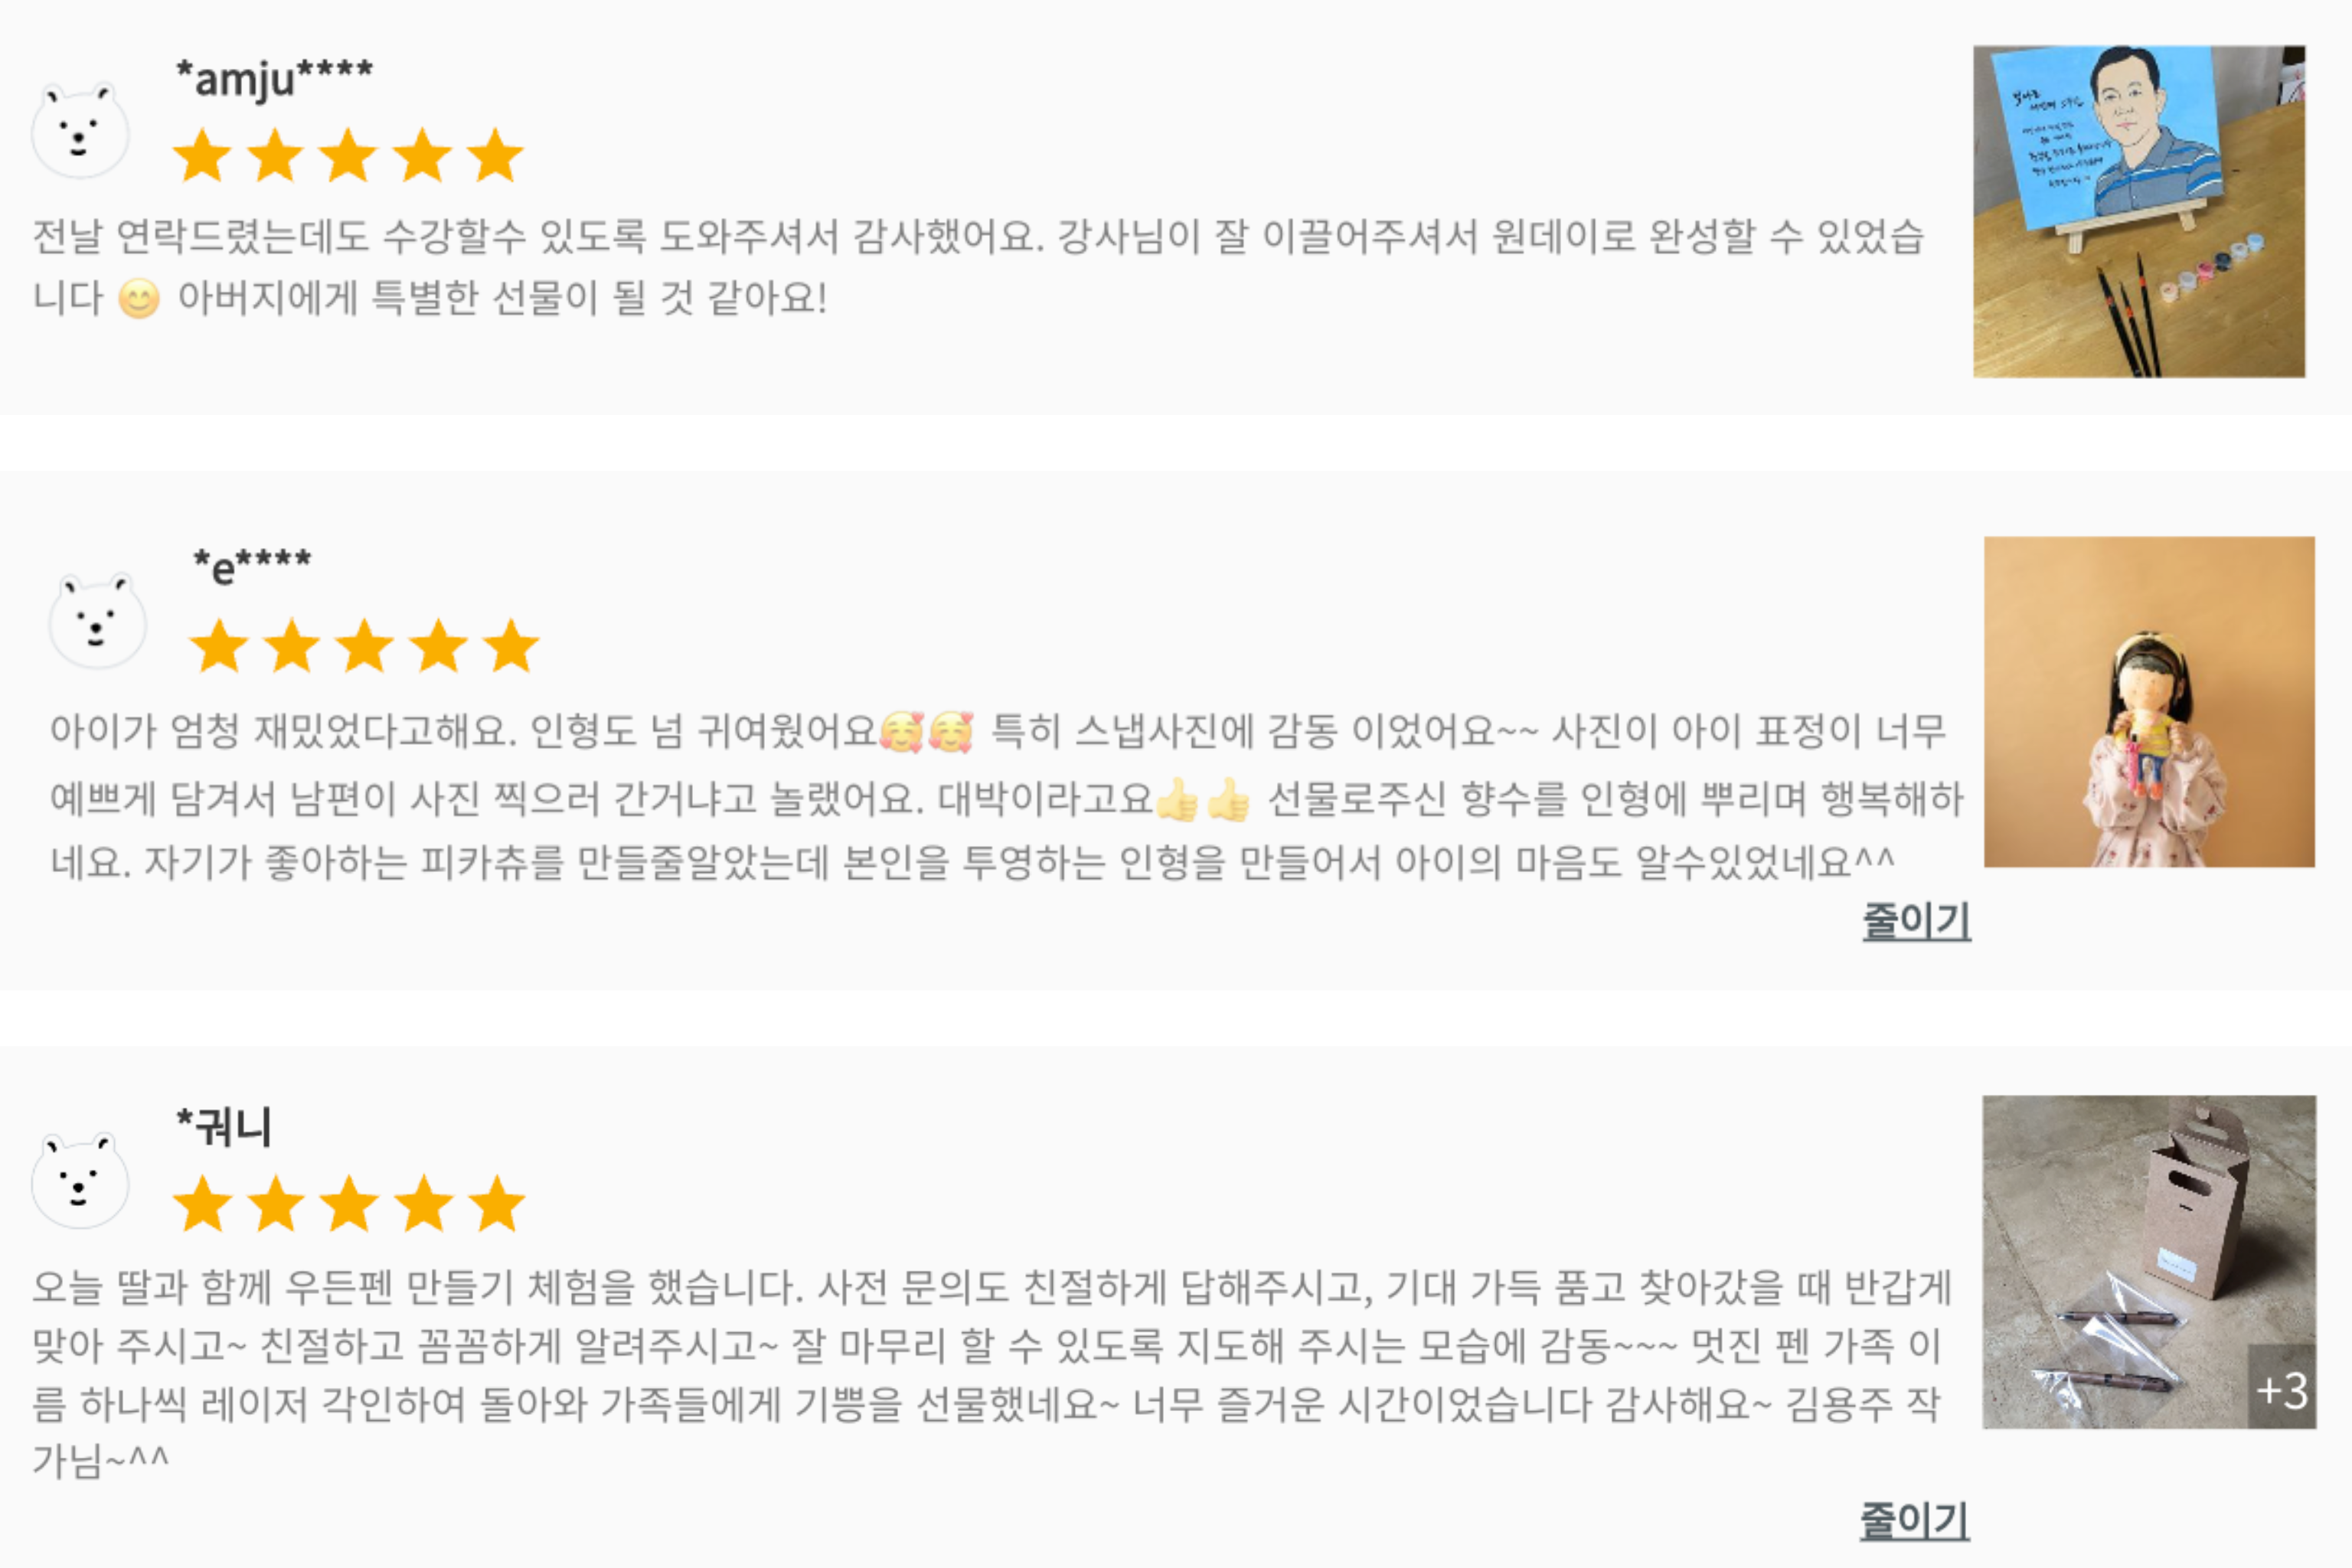Open the *amju**** reviewer name

[273, 77]
